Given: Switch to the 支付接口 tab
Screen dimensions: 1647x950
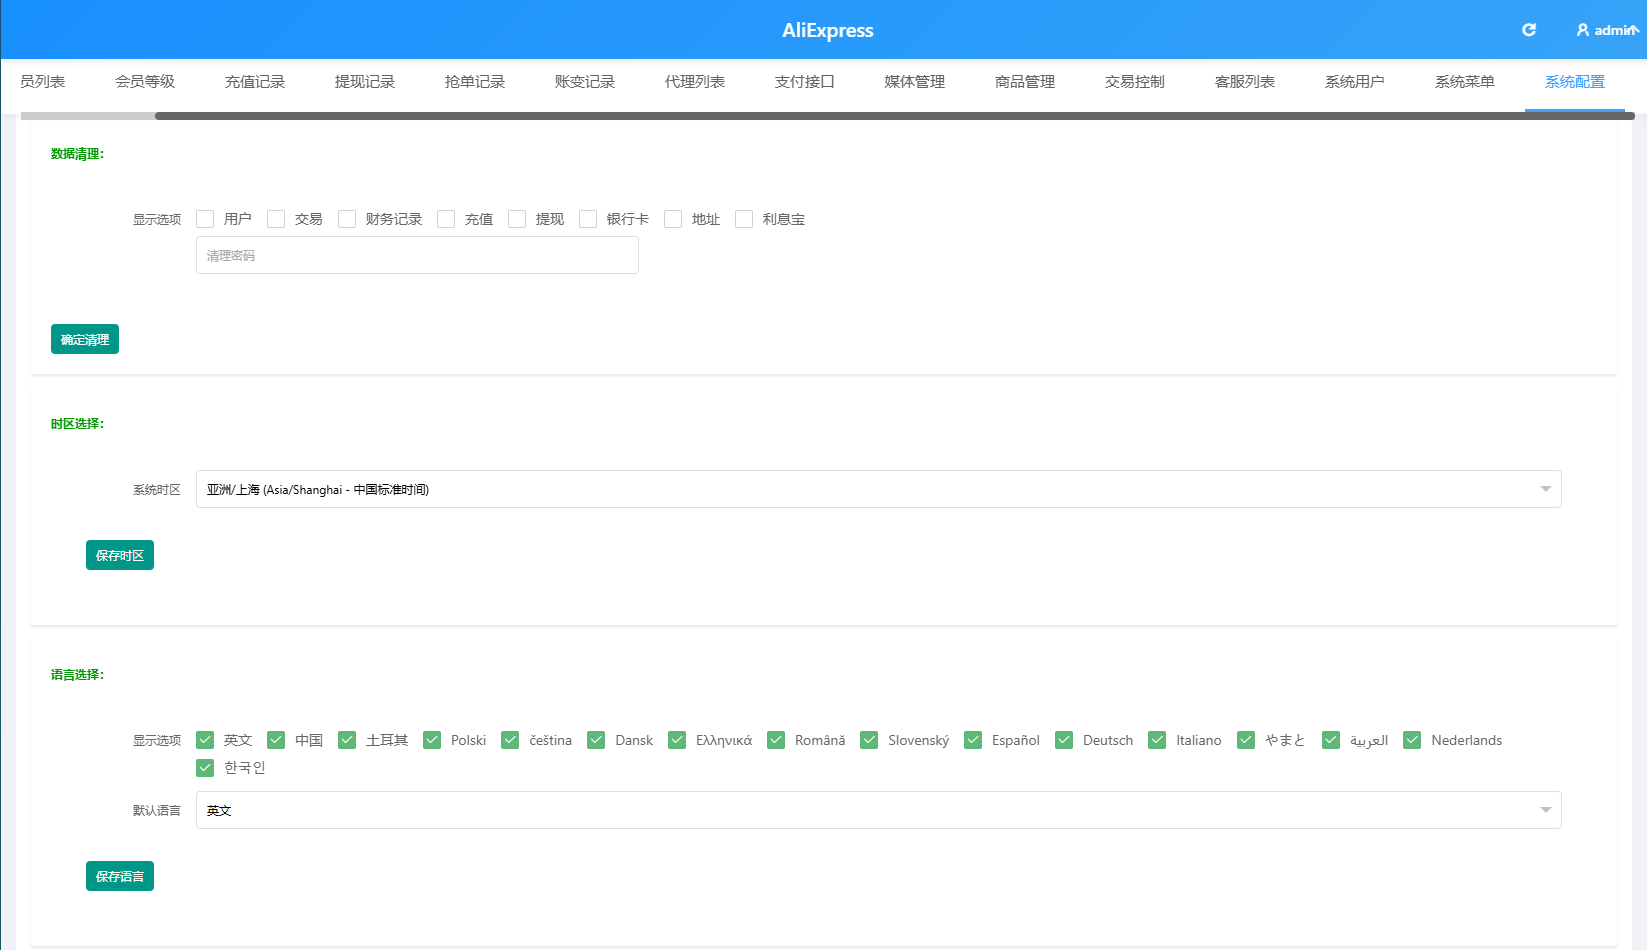Looking at the screenshot, I should (805, 82).
